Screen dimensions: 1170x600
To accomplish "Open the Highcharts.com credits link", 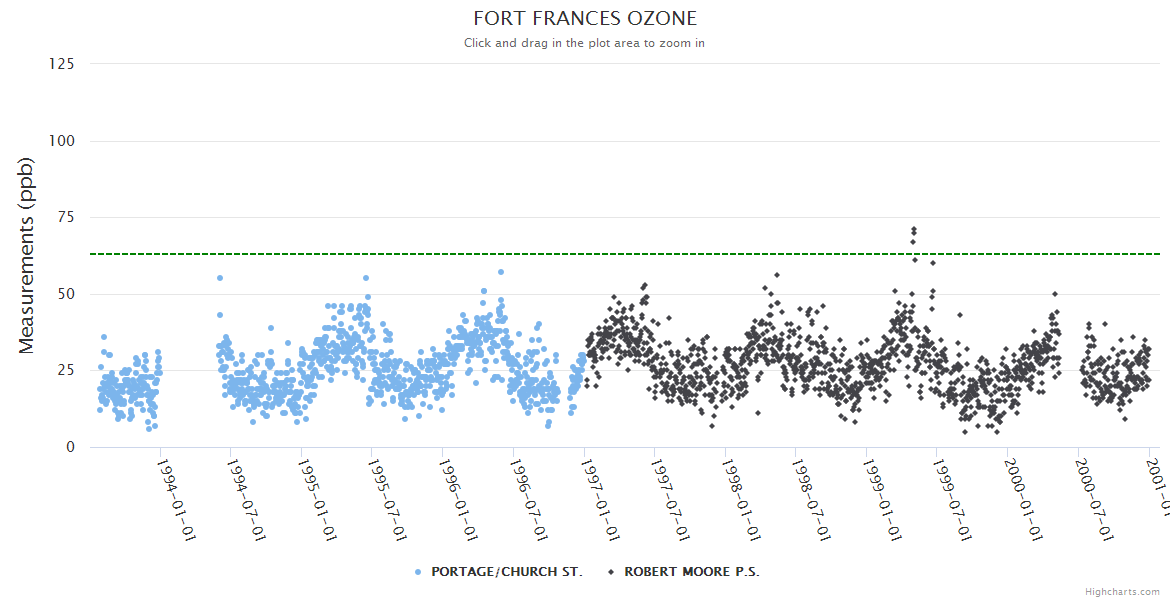I will pyautogui.click(x=1122, y=592).
